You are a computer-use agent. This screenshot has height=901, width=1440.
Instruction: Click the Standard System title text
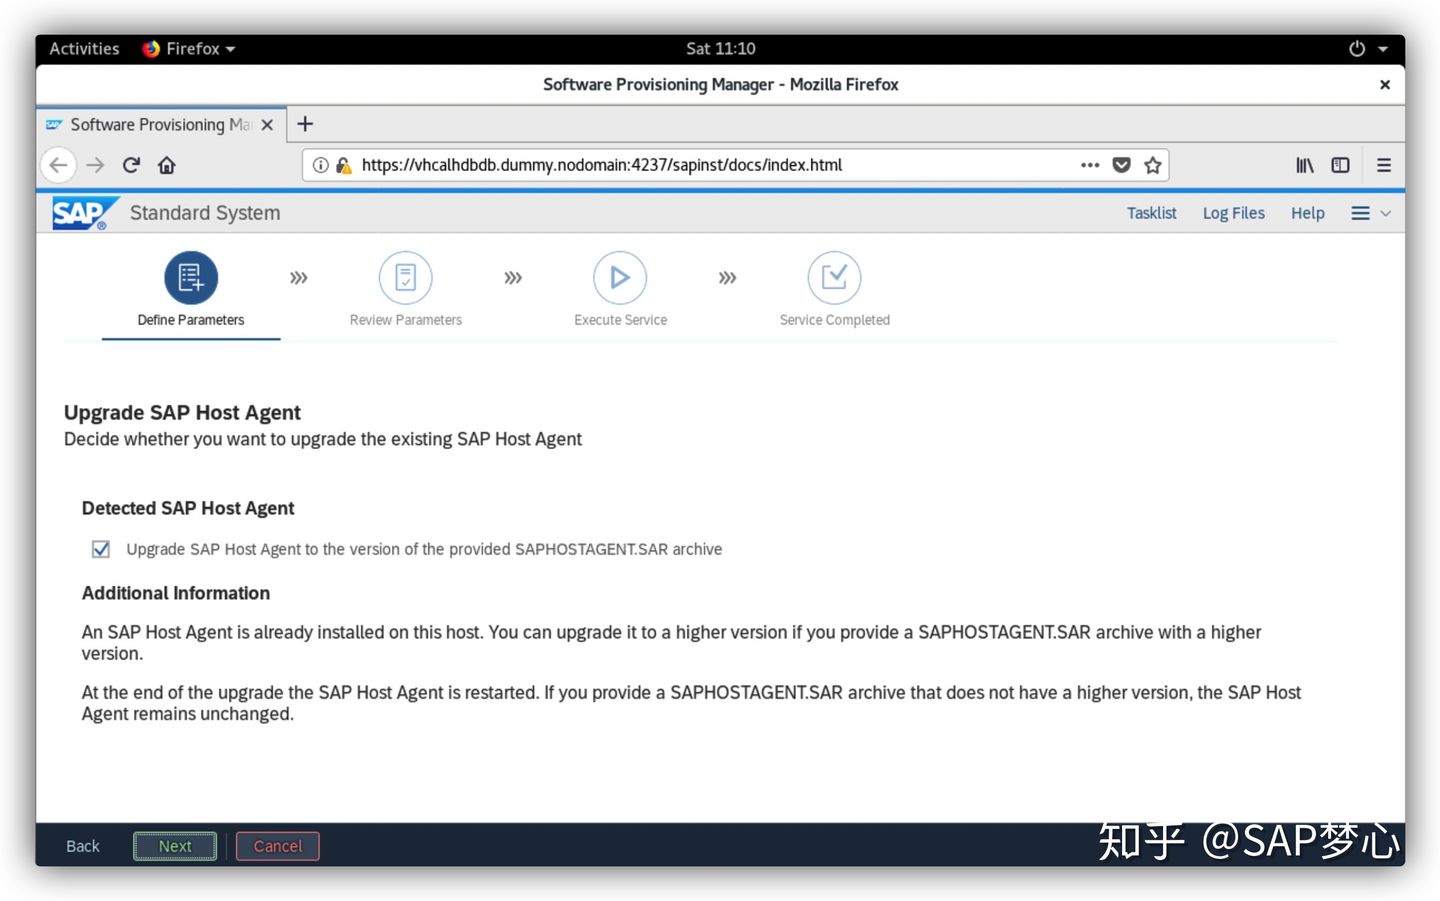point(205,213)
